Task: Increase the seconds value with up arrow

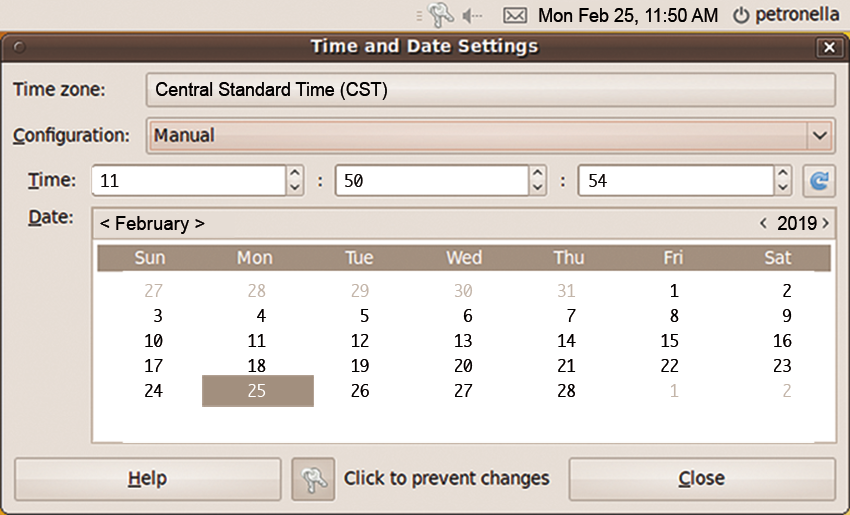Action: (x=782, y=173)
